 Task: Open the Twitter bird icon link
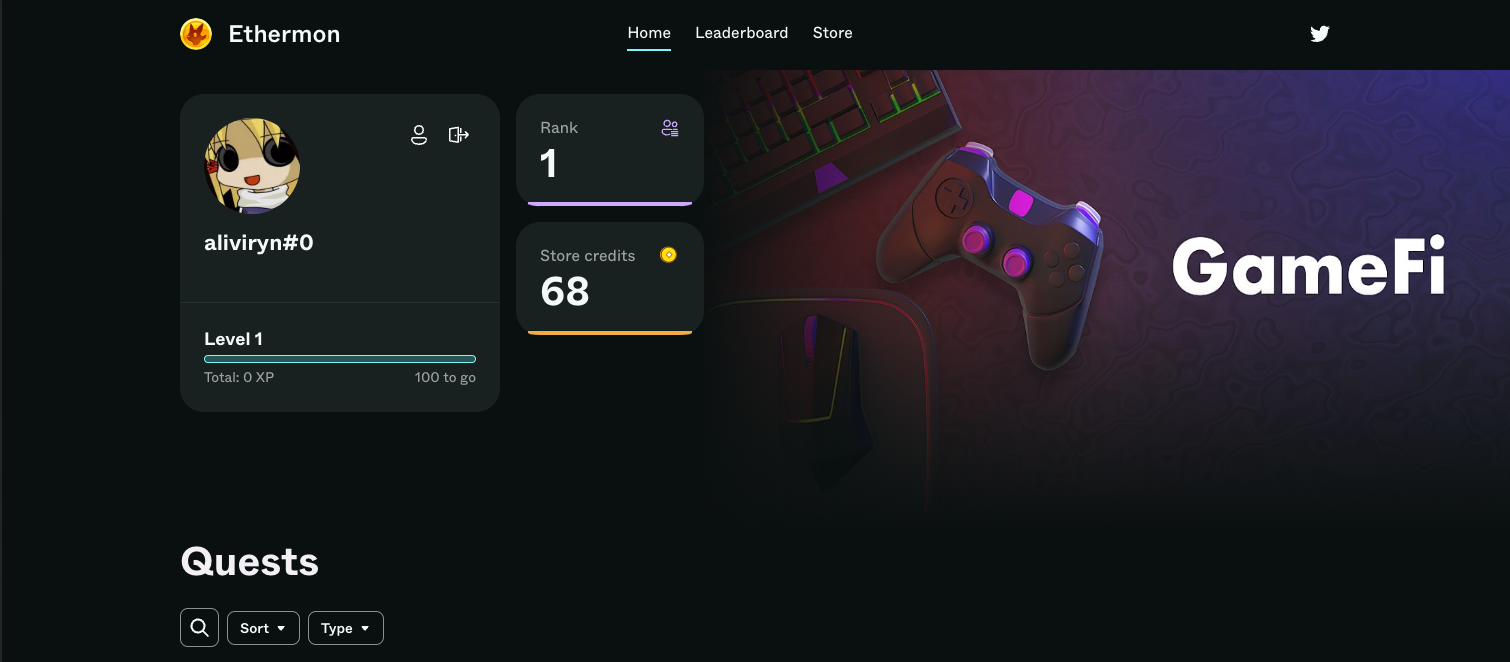click(1319, 34)
